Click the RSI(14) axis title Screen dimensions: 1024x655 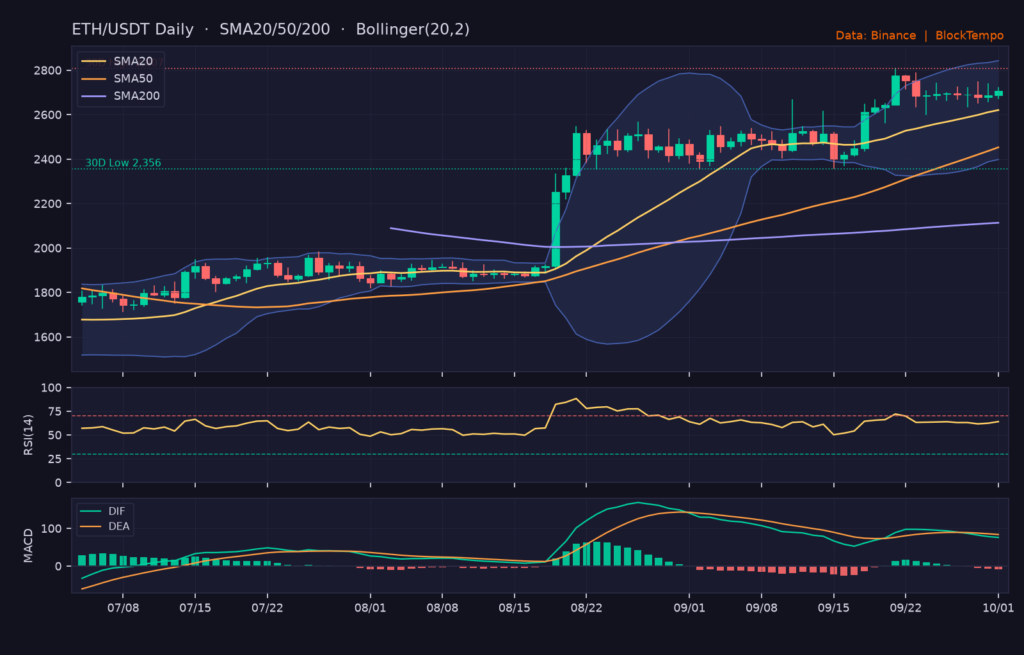point(28,434)
